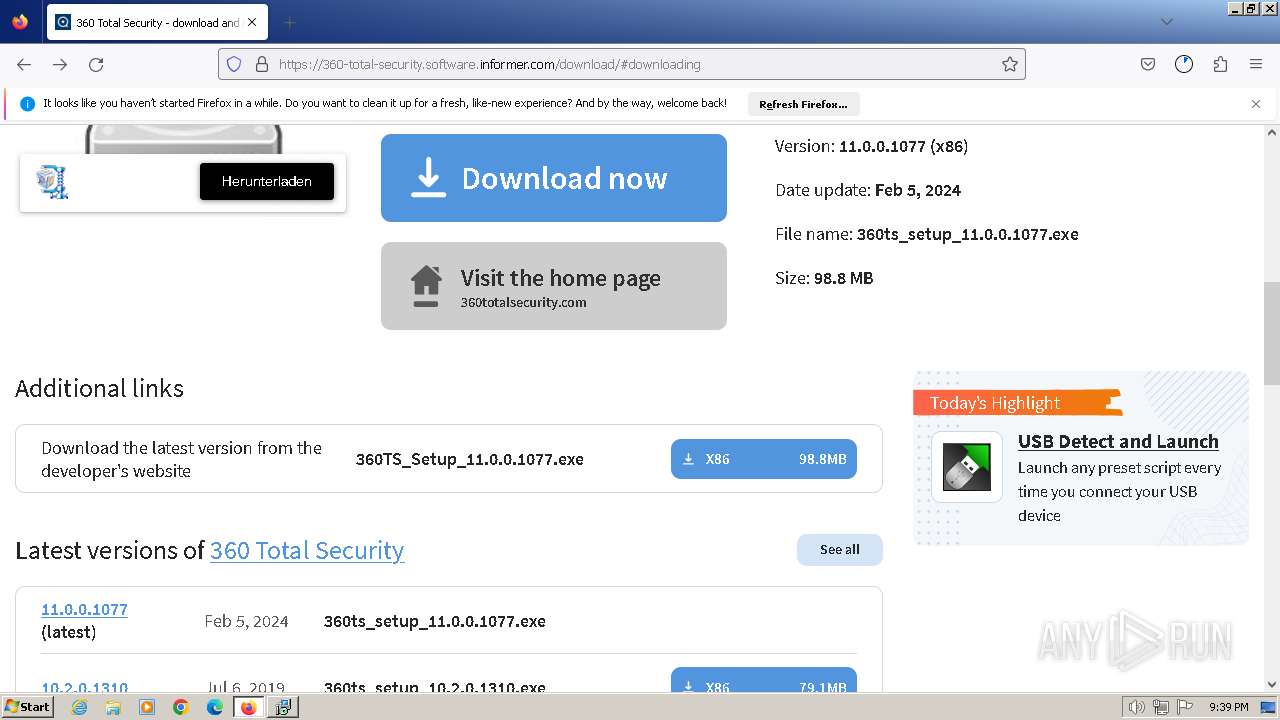Open File Explorer from the taskbar
Image resolution: width=1280 pixels, height=720 pixels.
[113, 707]
